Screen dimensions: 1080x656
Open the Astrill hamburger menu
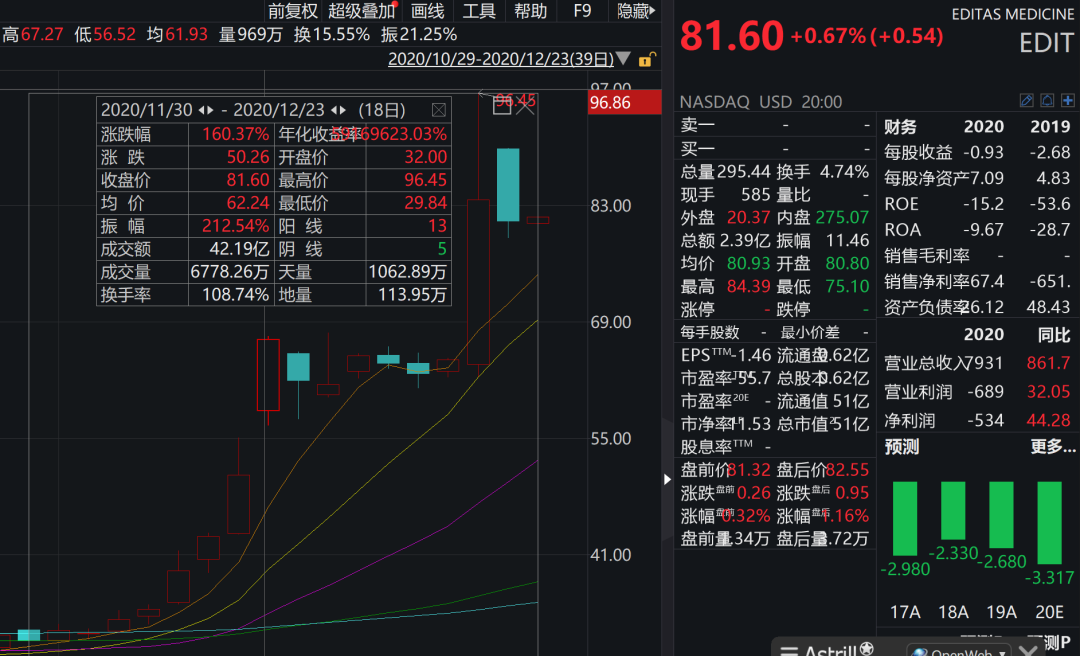pos(789,651)
